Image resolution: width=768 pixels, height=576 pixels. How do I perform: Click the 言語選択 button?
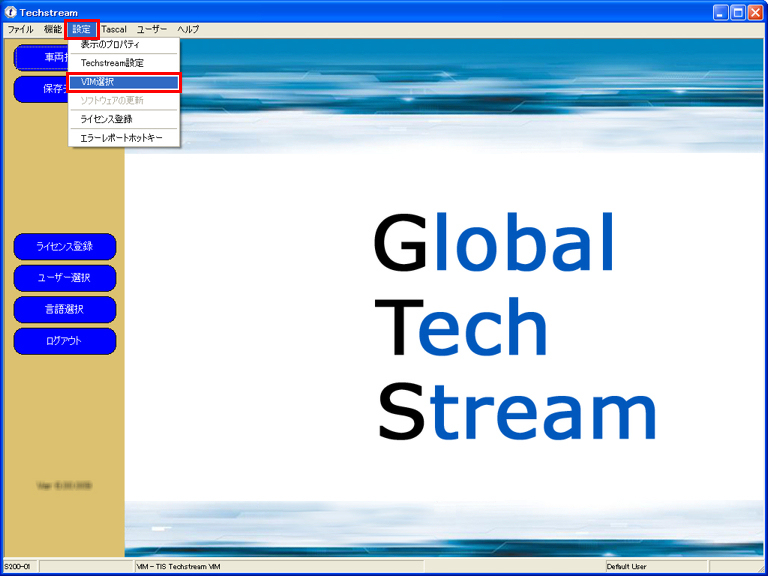(65, 310)
